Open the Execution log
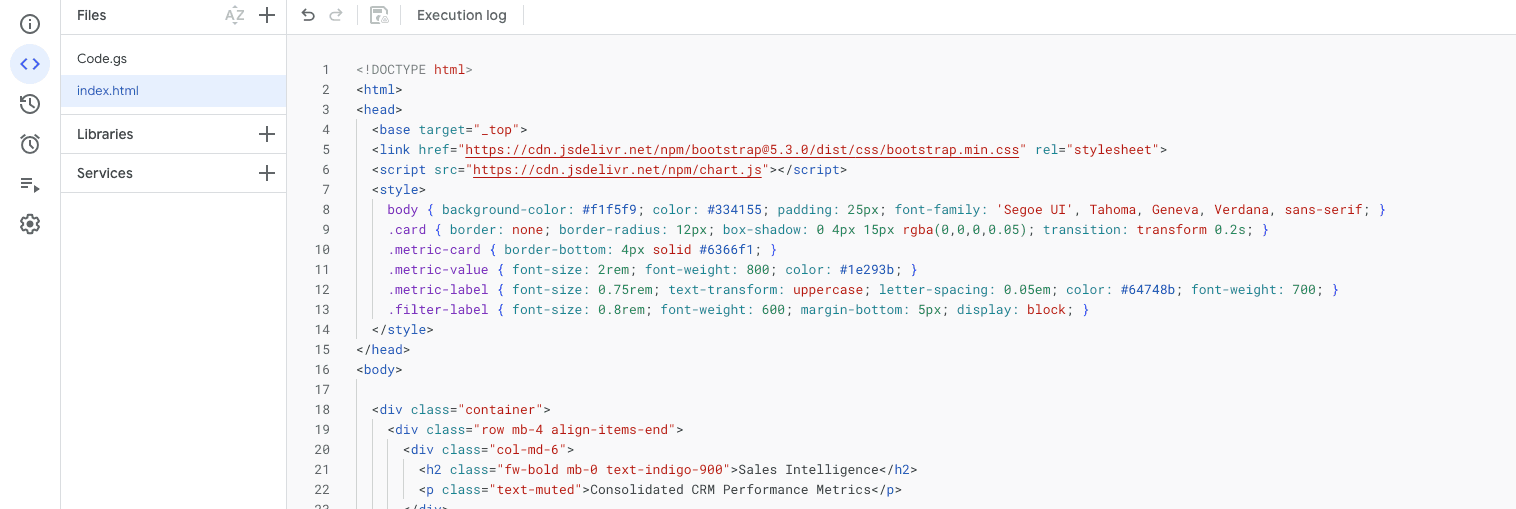This screenshot has height=509, width=1516. [x=461, y=15]
